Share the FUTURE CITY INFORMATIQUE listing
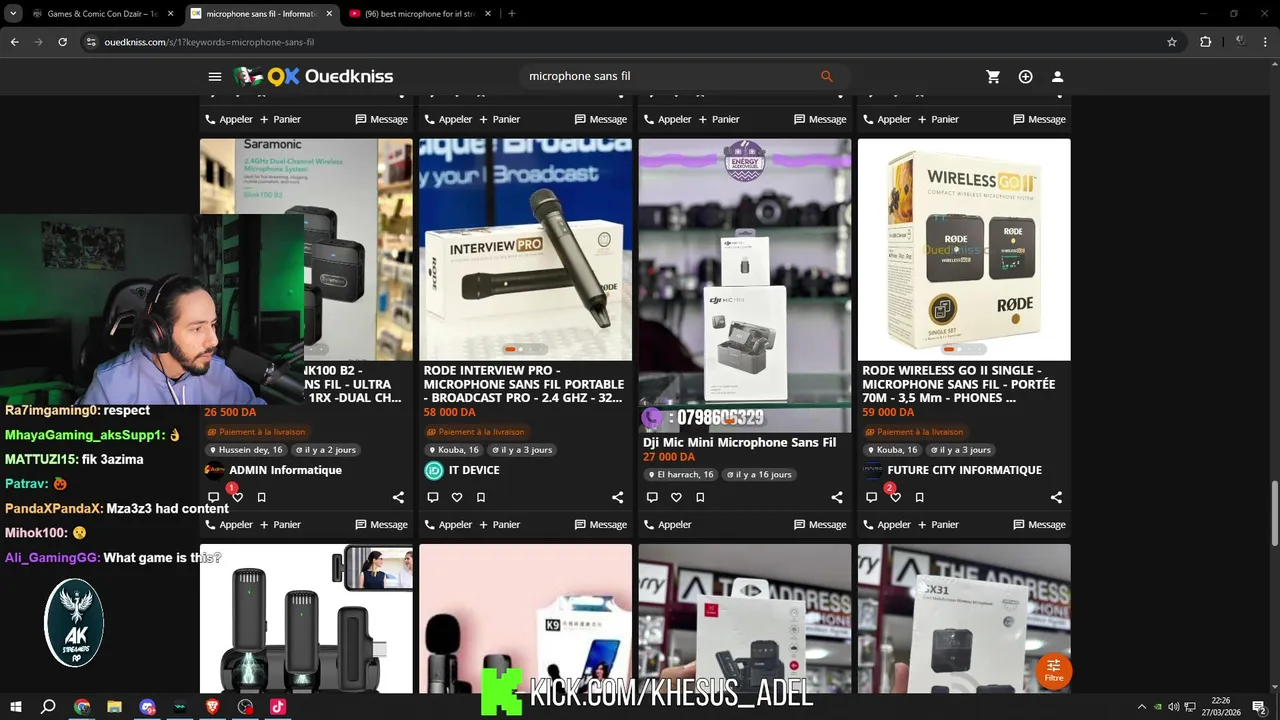The height and width of the screenshot is (720, 1280). click(1056, 497)
